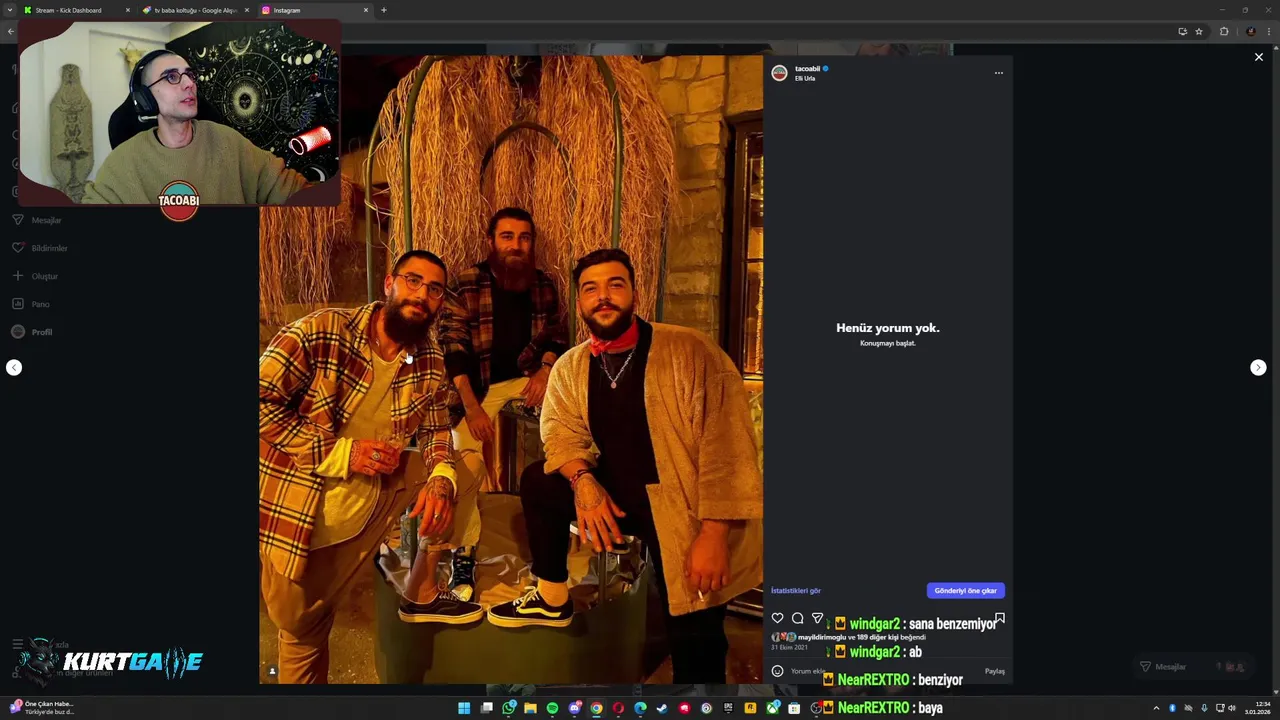Open Discord from the taskbar
Viewport: 1280px width, 720px height.
point(575,708)
